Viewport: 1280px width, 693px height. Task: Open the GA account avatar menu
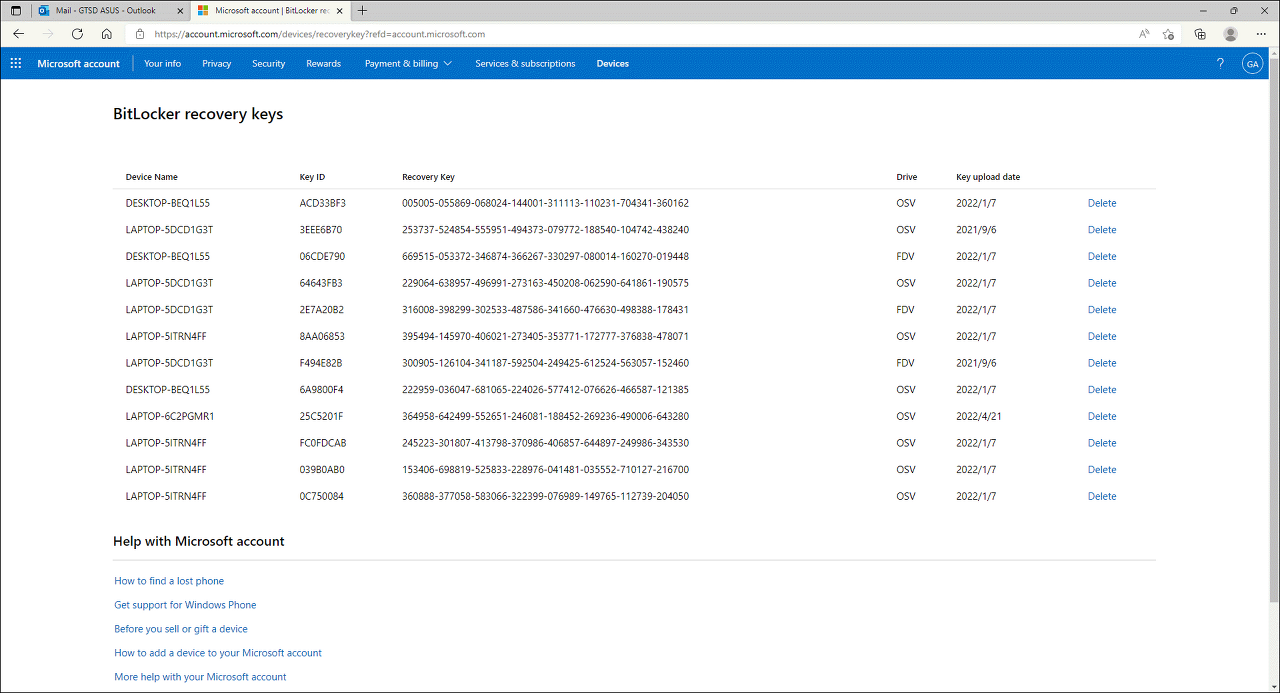(1252, 63)
